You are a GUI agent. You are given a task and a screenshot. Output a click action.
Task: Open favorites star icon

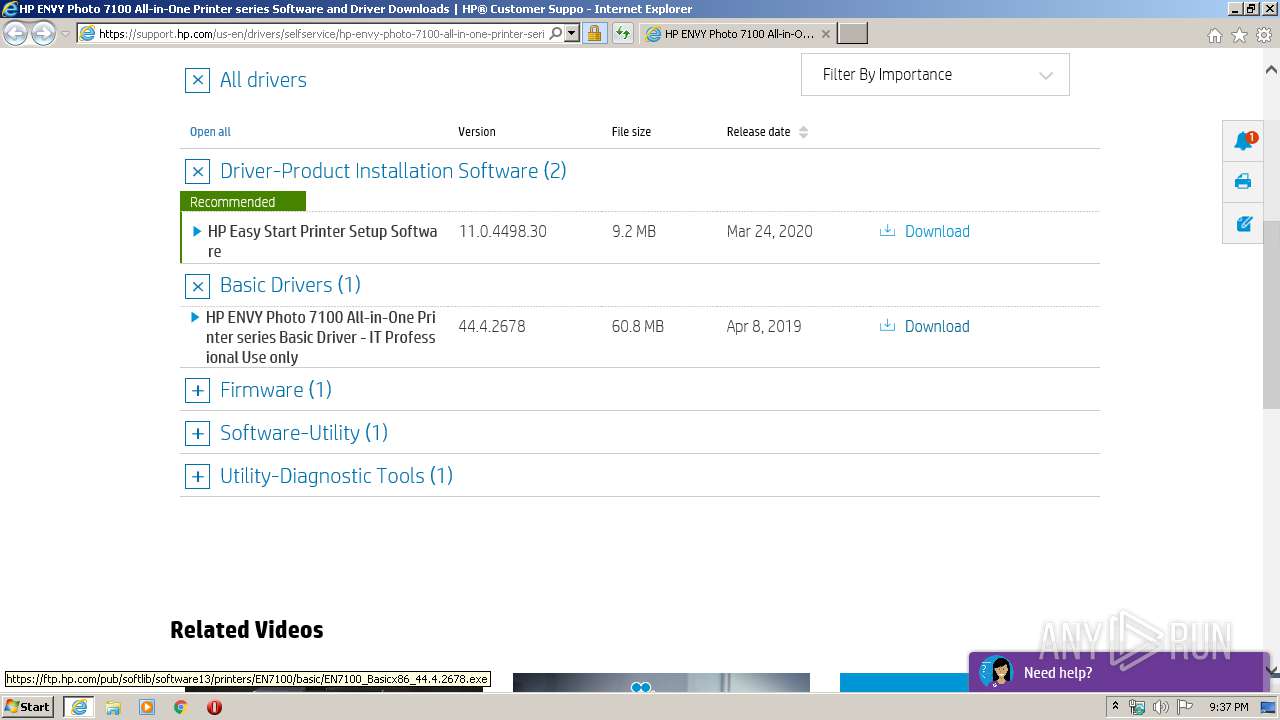coord(1239,35)
